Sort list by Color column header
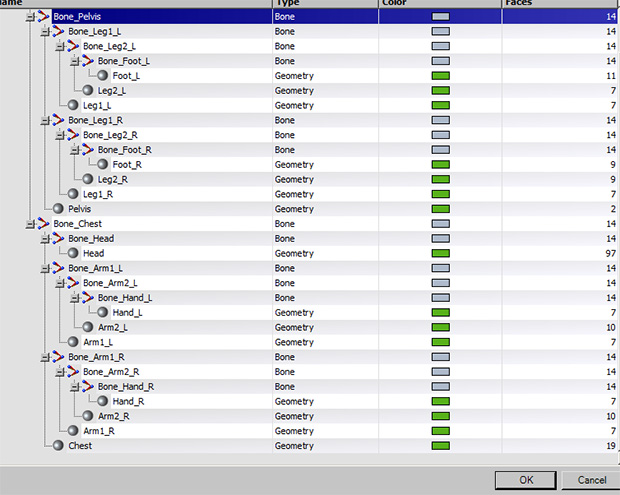This screenshot has height=495, width=620. (x=440, y=3)
